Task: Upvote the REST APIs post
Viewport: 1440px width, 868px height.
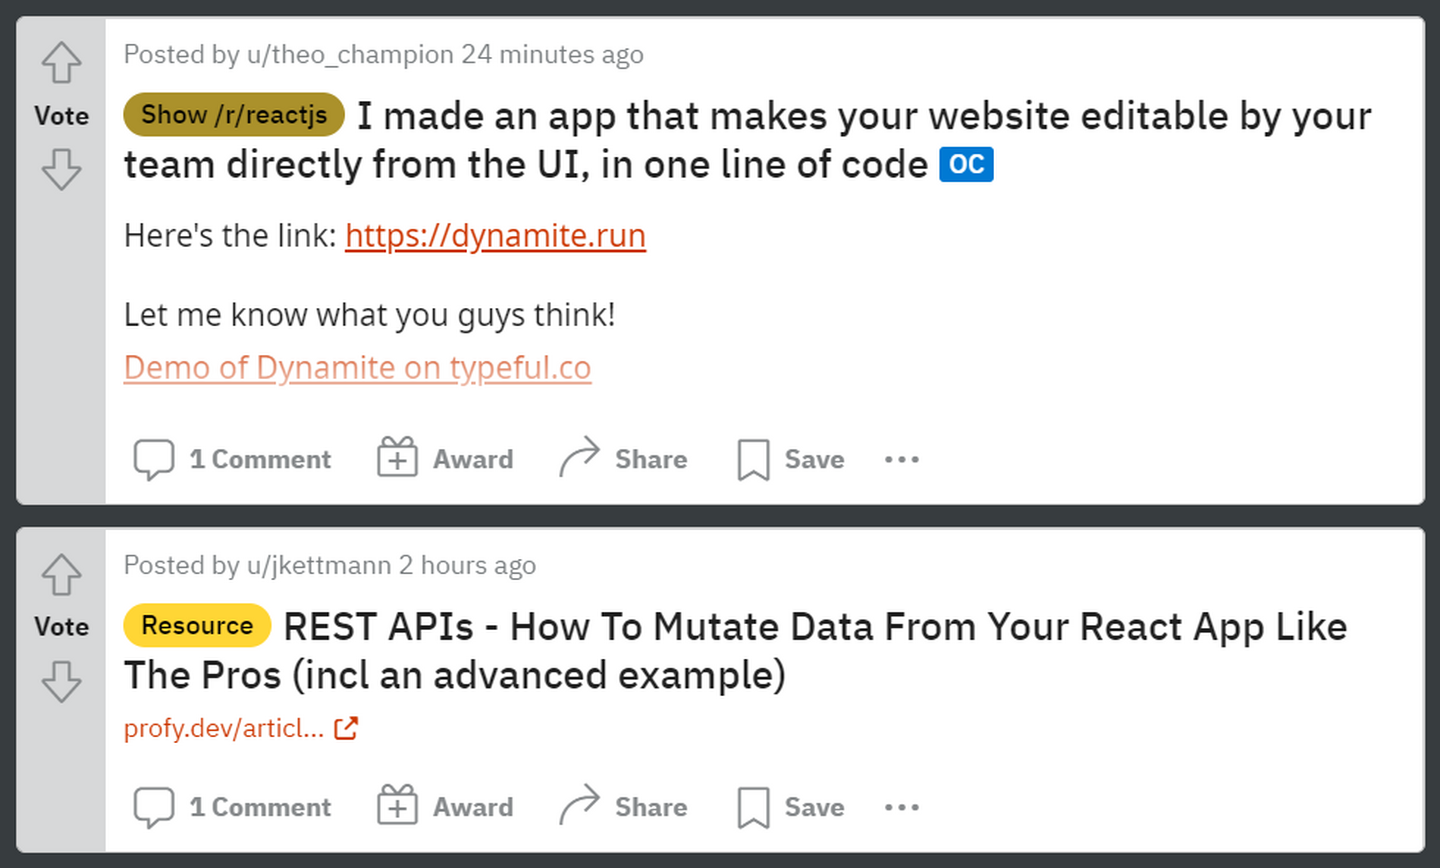Action: [x=61, y=575]
